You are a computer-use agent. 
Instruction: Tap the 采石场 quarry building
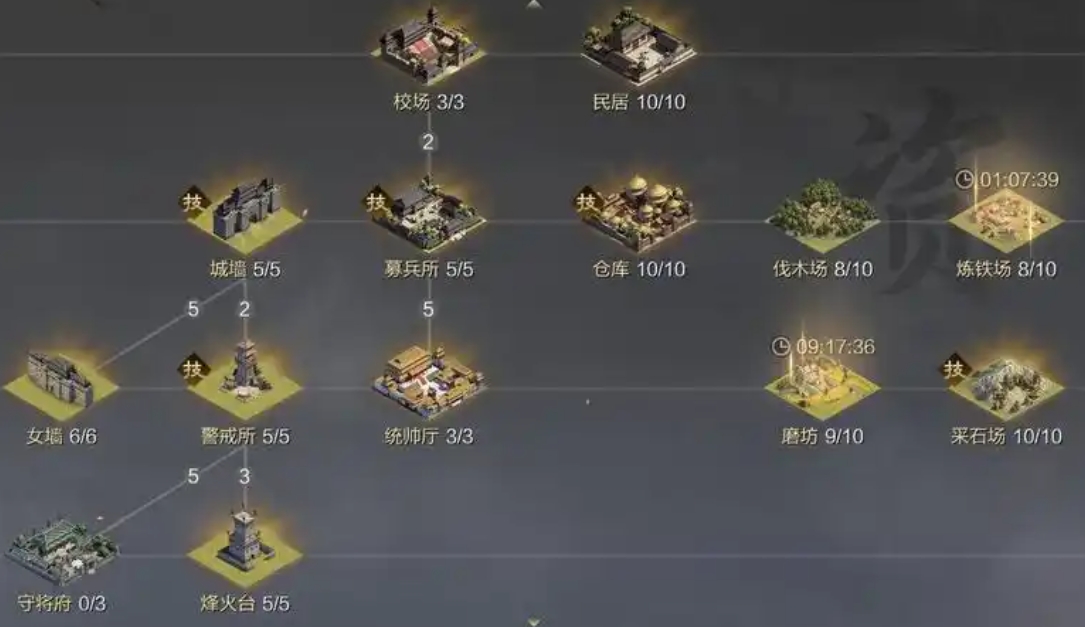(x=1005, y=385)
